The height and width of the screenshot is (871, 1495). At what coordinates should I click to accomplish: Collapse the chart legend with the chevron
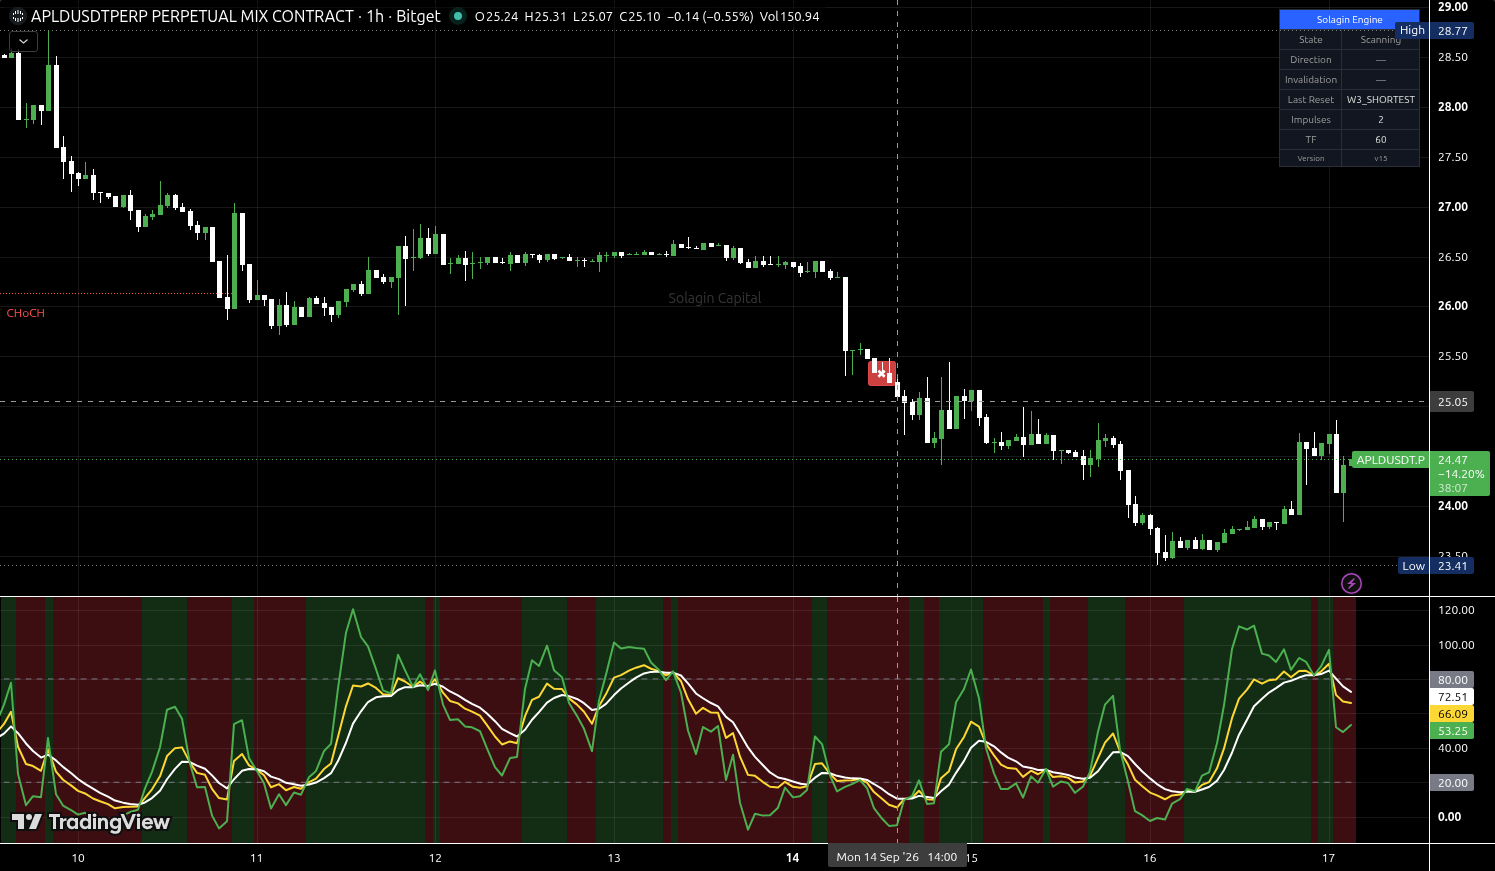tap(23, 42)
